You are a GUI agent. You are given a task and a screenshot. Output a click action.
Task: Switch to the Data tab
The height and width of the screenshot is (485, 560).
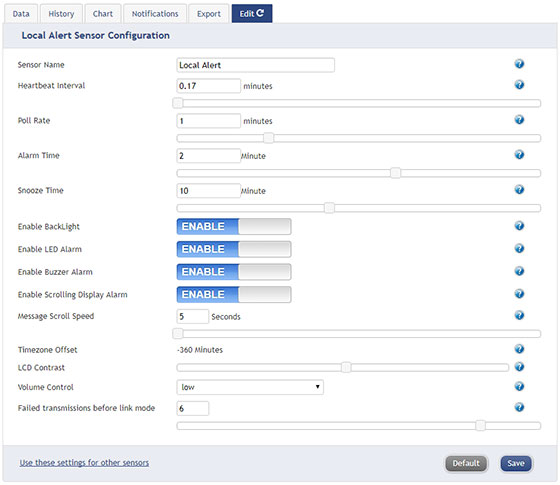(21, 14)
